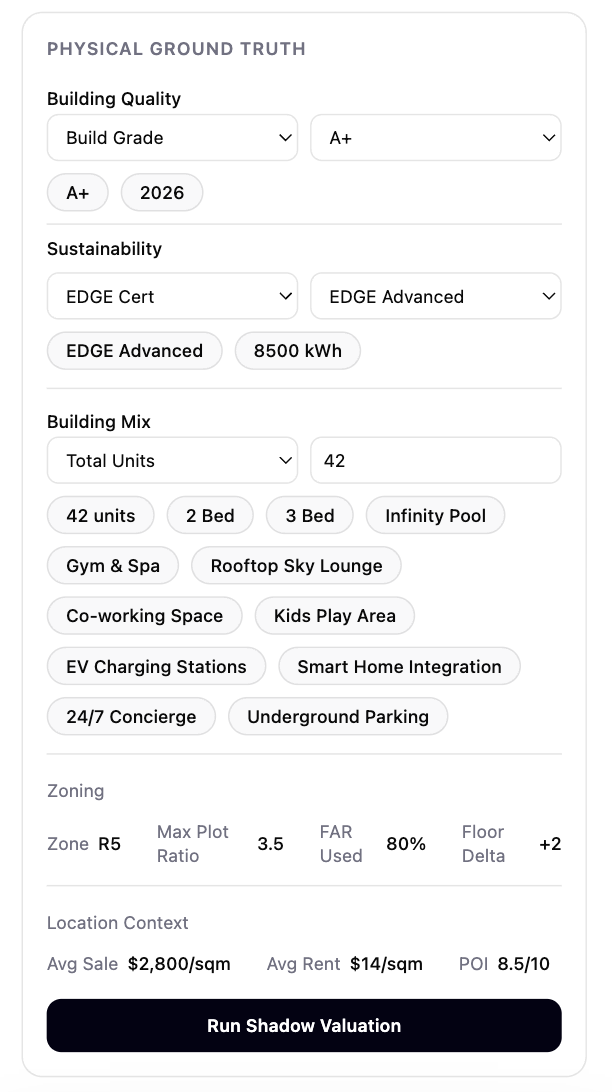The image size is (612, 1092).
Task: Select the 42 units chip
Action: click(101, 516)
